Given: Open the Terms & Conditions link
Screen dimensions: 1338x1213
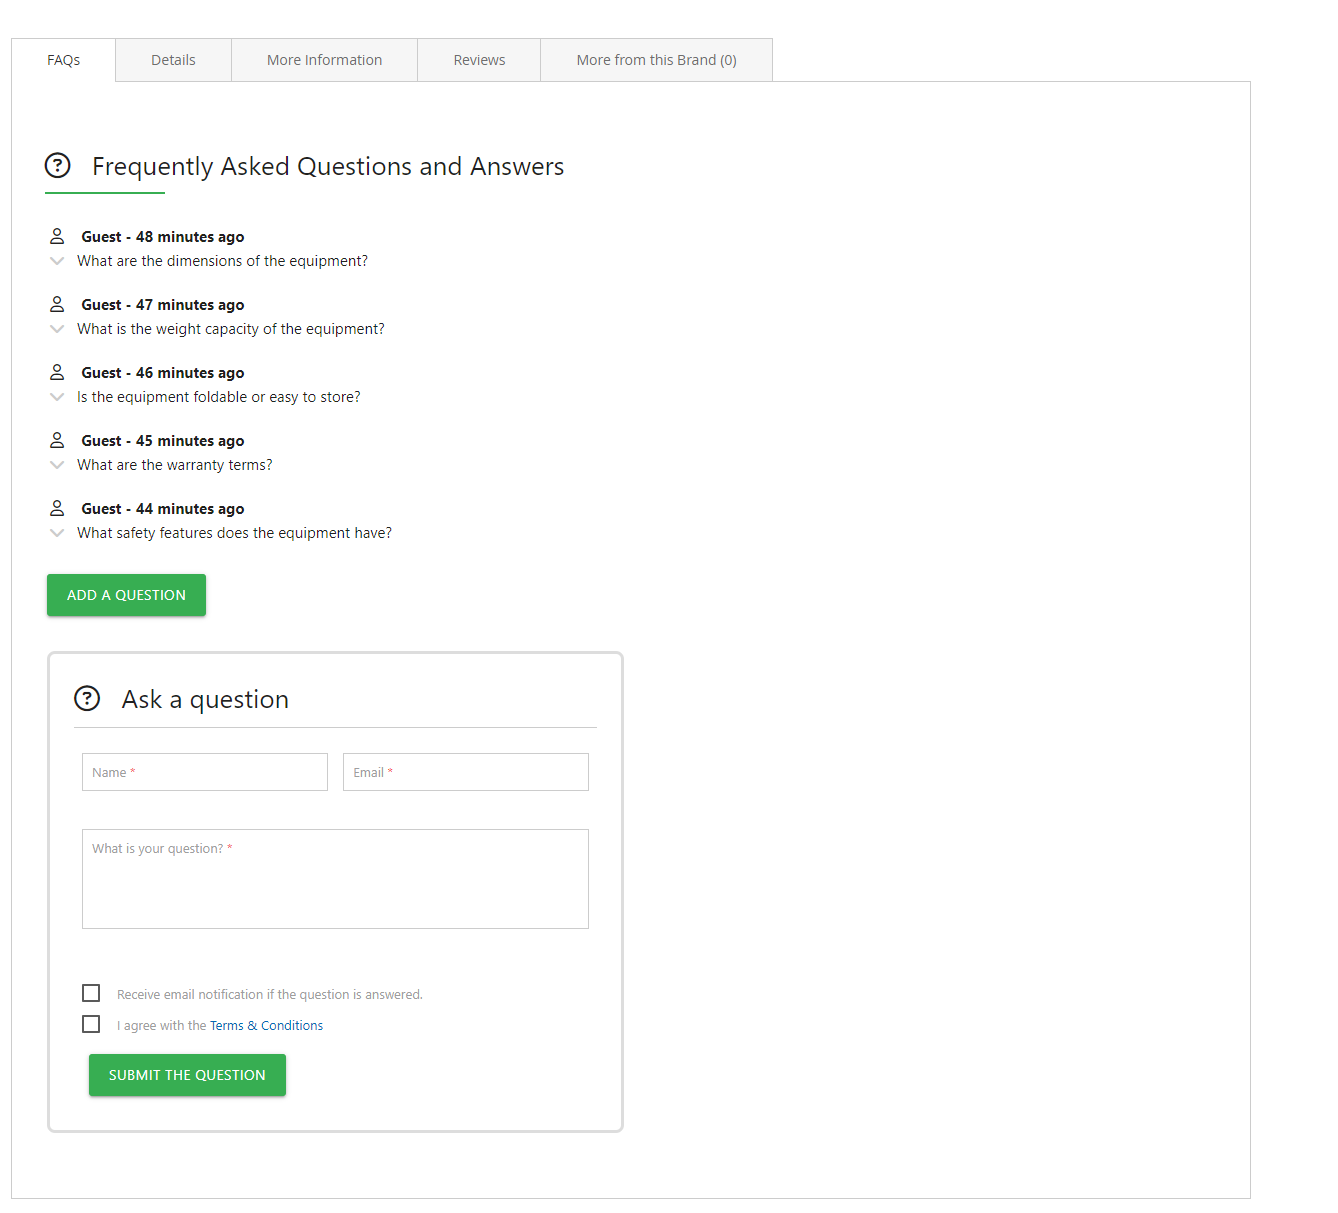Looking at the screenshot, I should (x=266, y=1025).
